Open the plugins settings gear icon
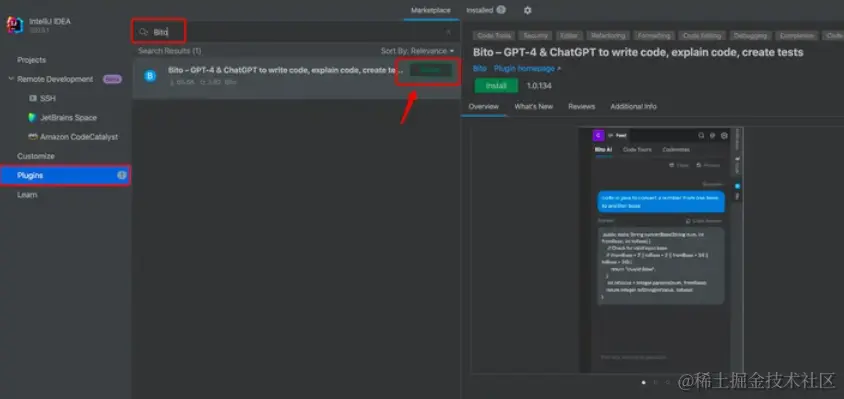844x399 pixels. coord(528,10)
